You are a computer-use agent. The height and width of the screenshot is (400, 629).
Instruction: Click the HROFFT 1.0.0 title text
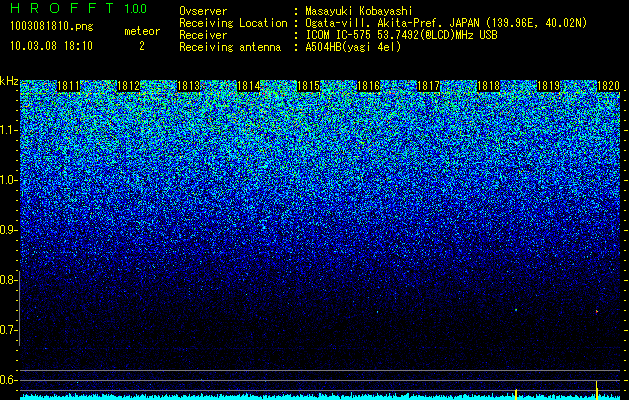coord(79,8)
